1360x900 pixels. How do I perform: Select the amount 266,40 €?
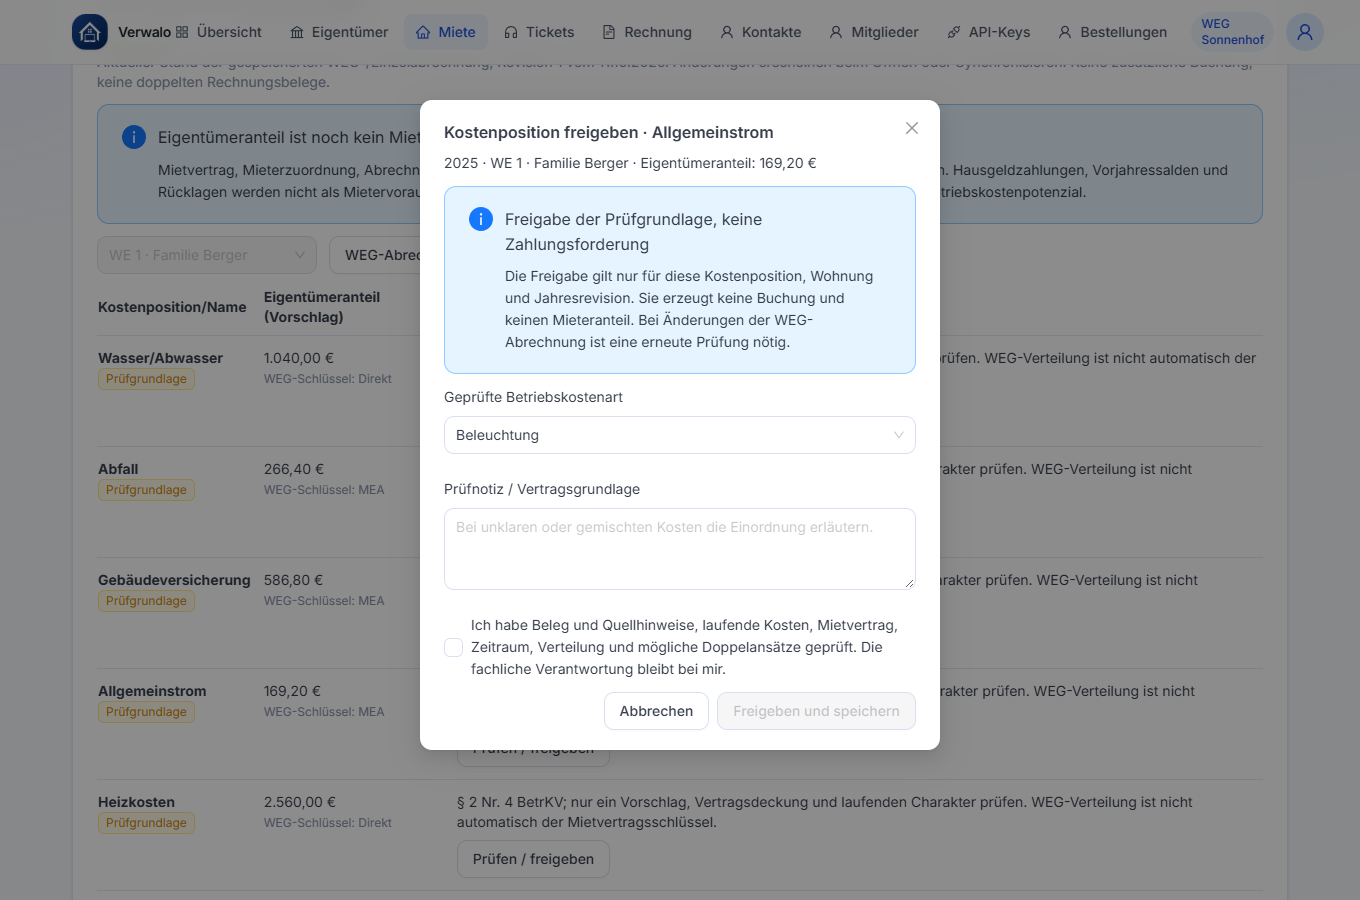click(294, 469)
